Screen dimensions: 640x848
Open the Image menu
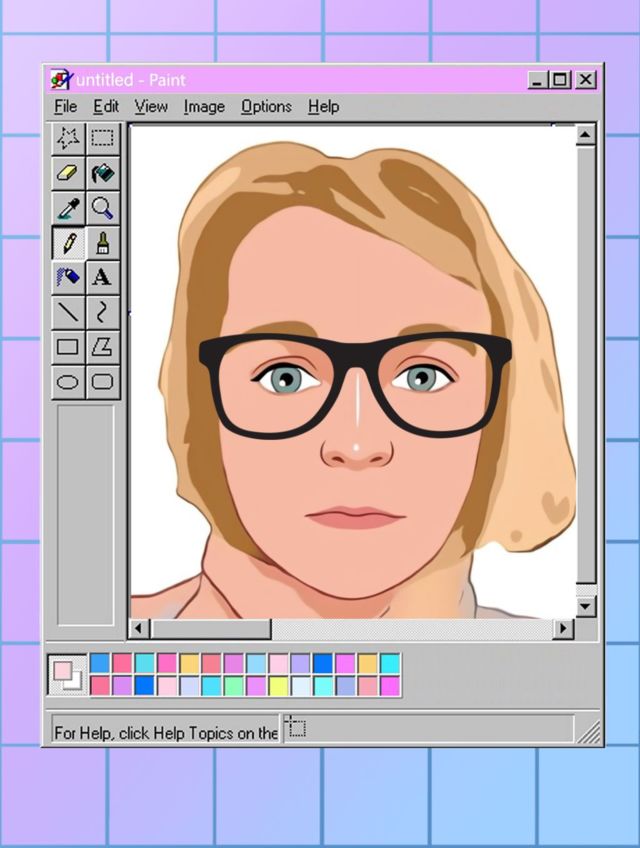[x=204, y=106]
